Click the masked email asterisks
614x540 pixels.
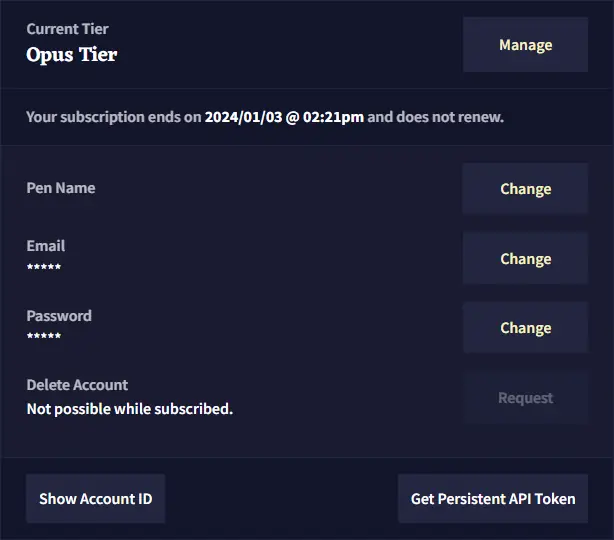44,267
